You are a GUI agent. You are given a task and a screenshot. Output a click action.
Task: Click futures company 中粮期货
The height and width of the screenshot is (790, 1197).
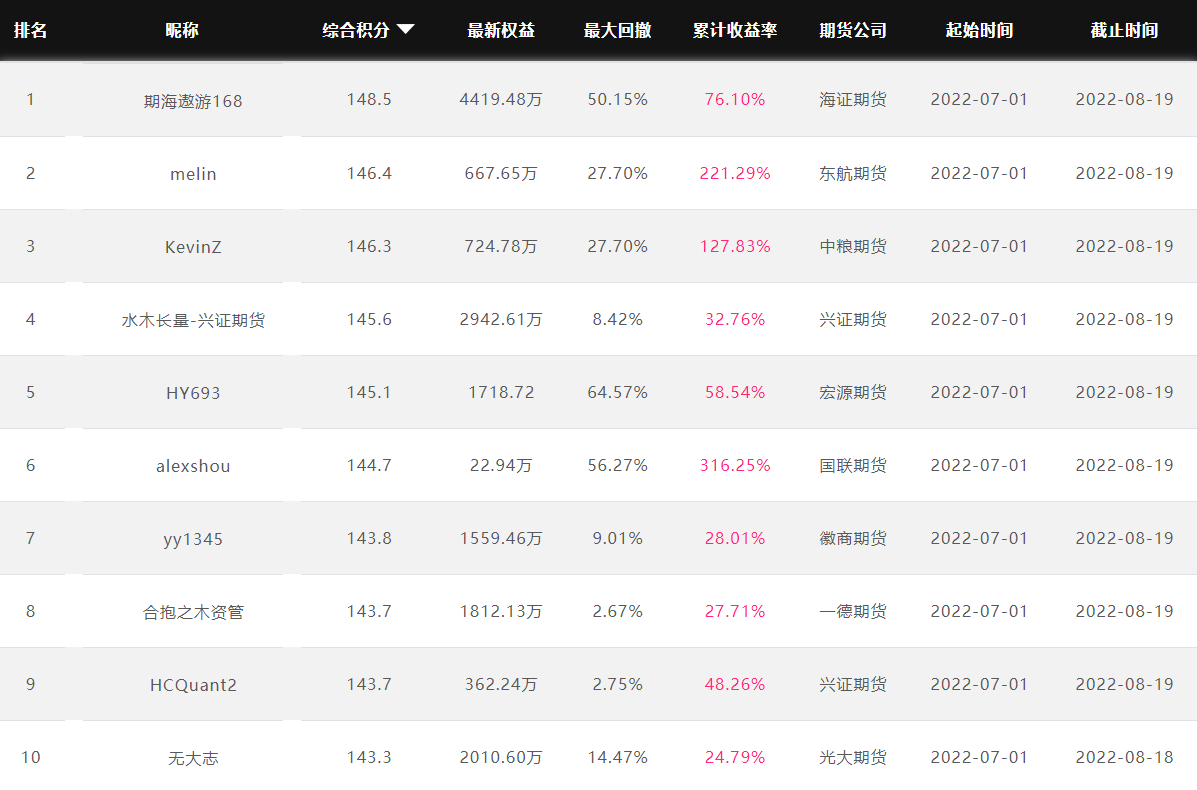coord(853,246)
